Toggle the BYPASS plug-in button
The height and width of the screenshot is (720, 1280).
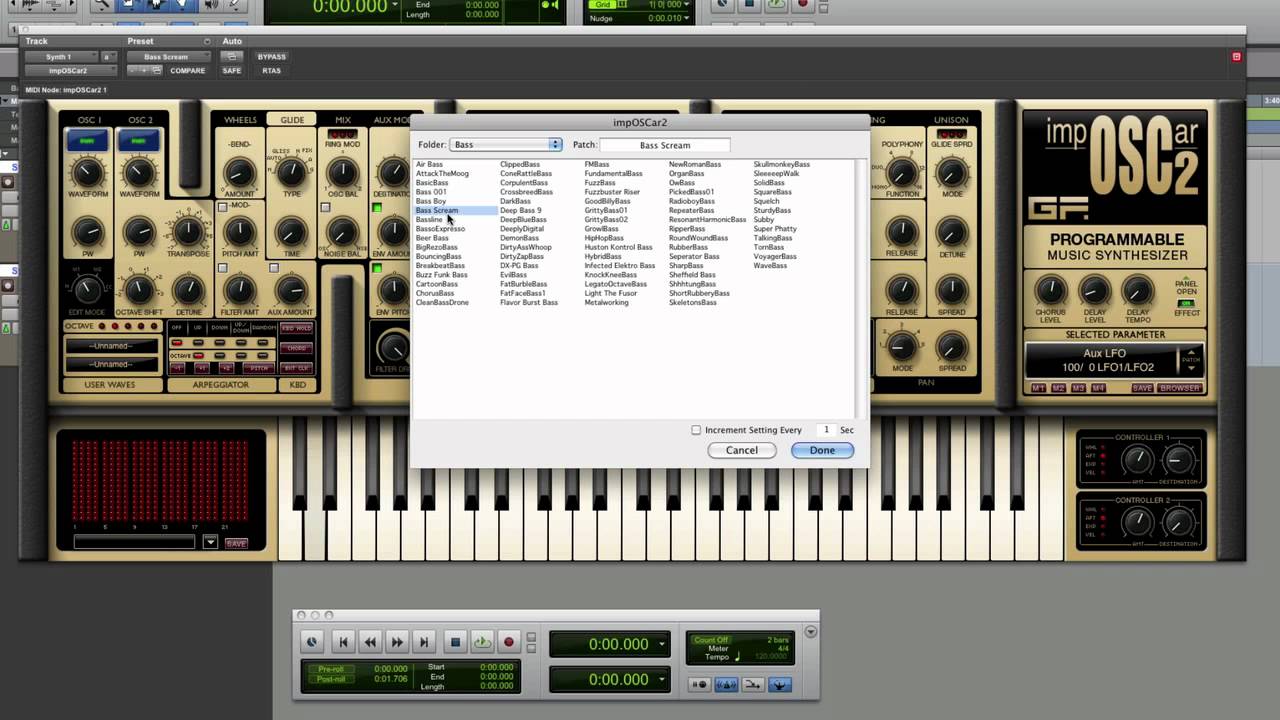point(271,57)
